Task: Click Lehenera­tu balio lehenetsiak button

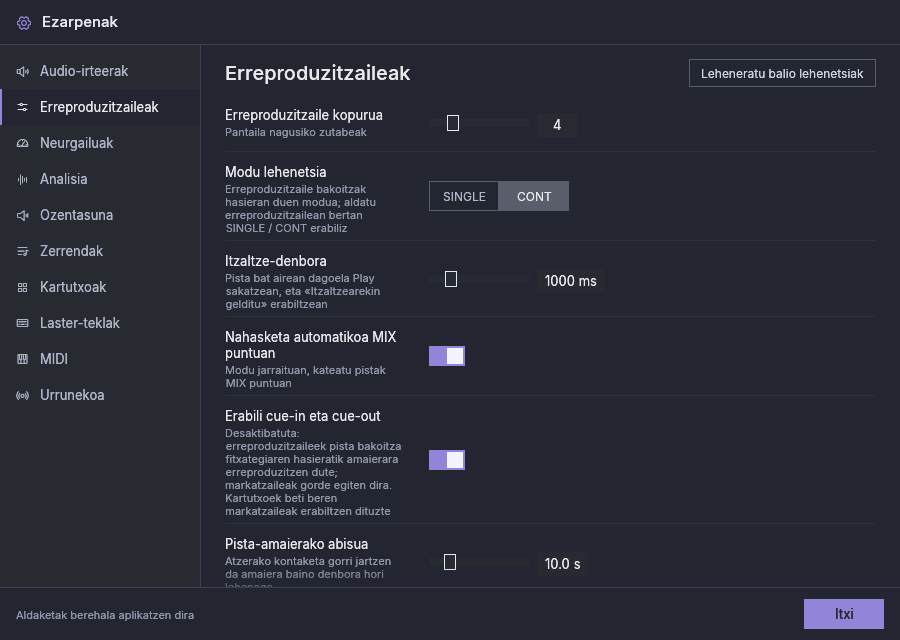Action: (x=782, y=73)
